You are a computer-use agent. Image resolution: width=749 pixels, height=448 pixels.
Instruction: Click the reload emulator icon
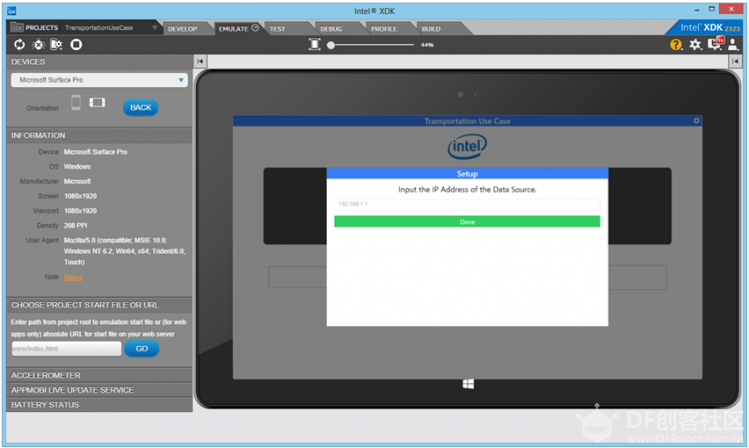click(x=19, y=45)
